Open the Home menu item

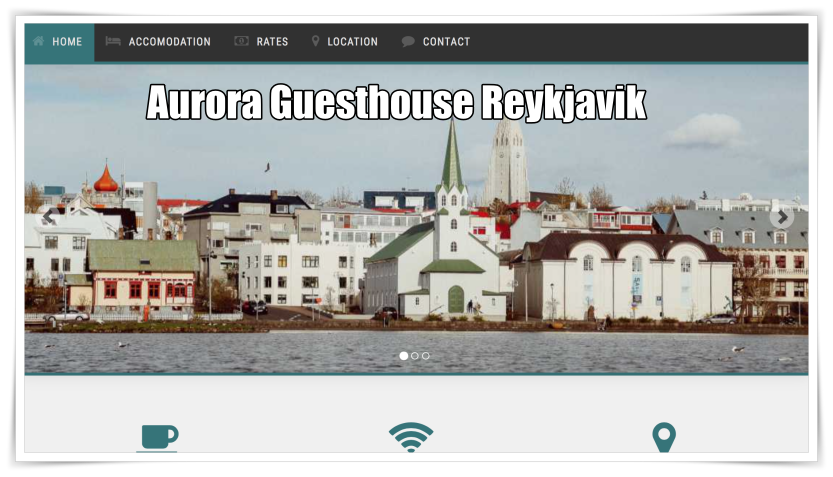click(60, 42)
